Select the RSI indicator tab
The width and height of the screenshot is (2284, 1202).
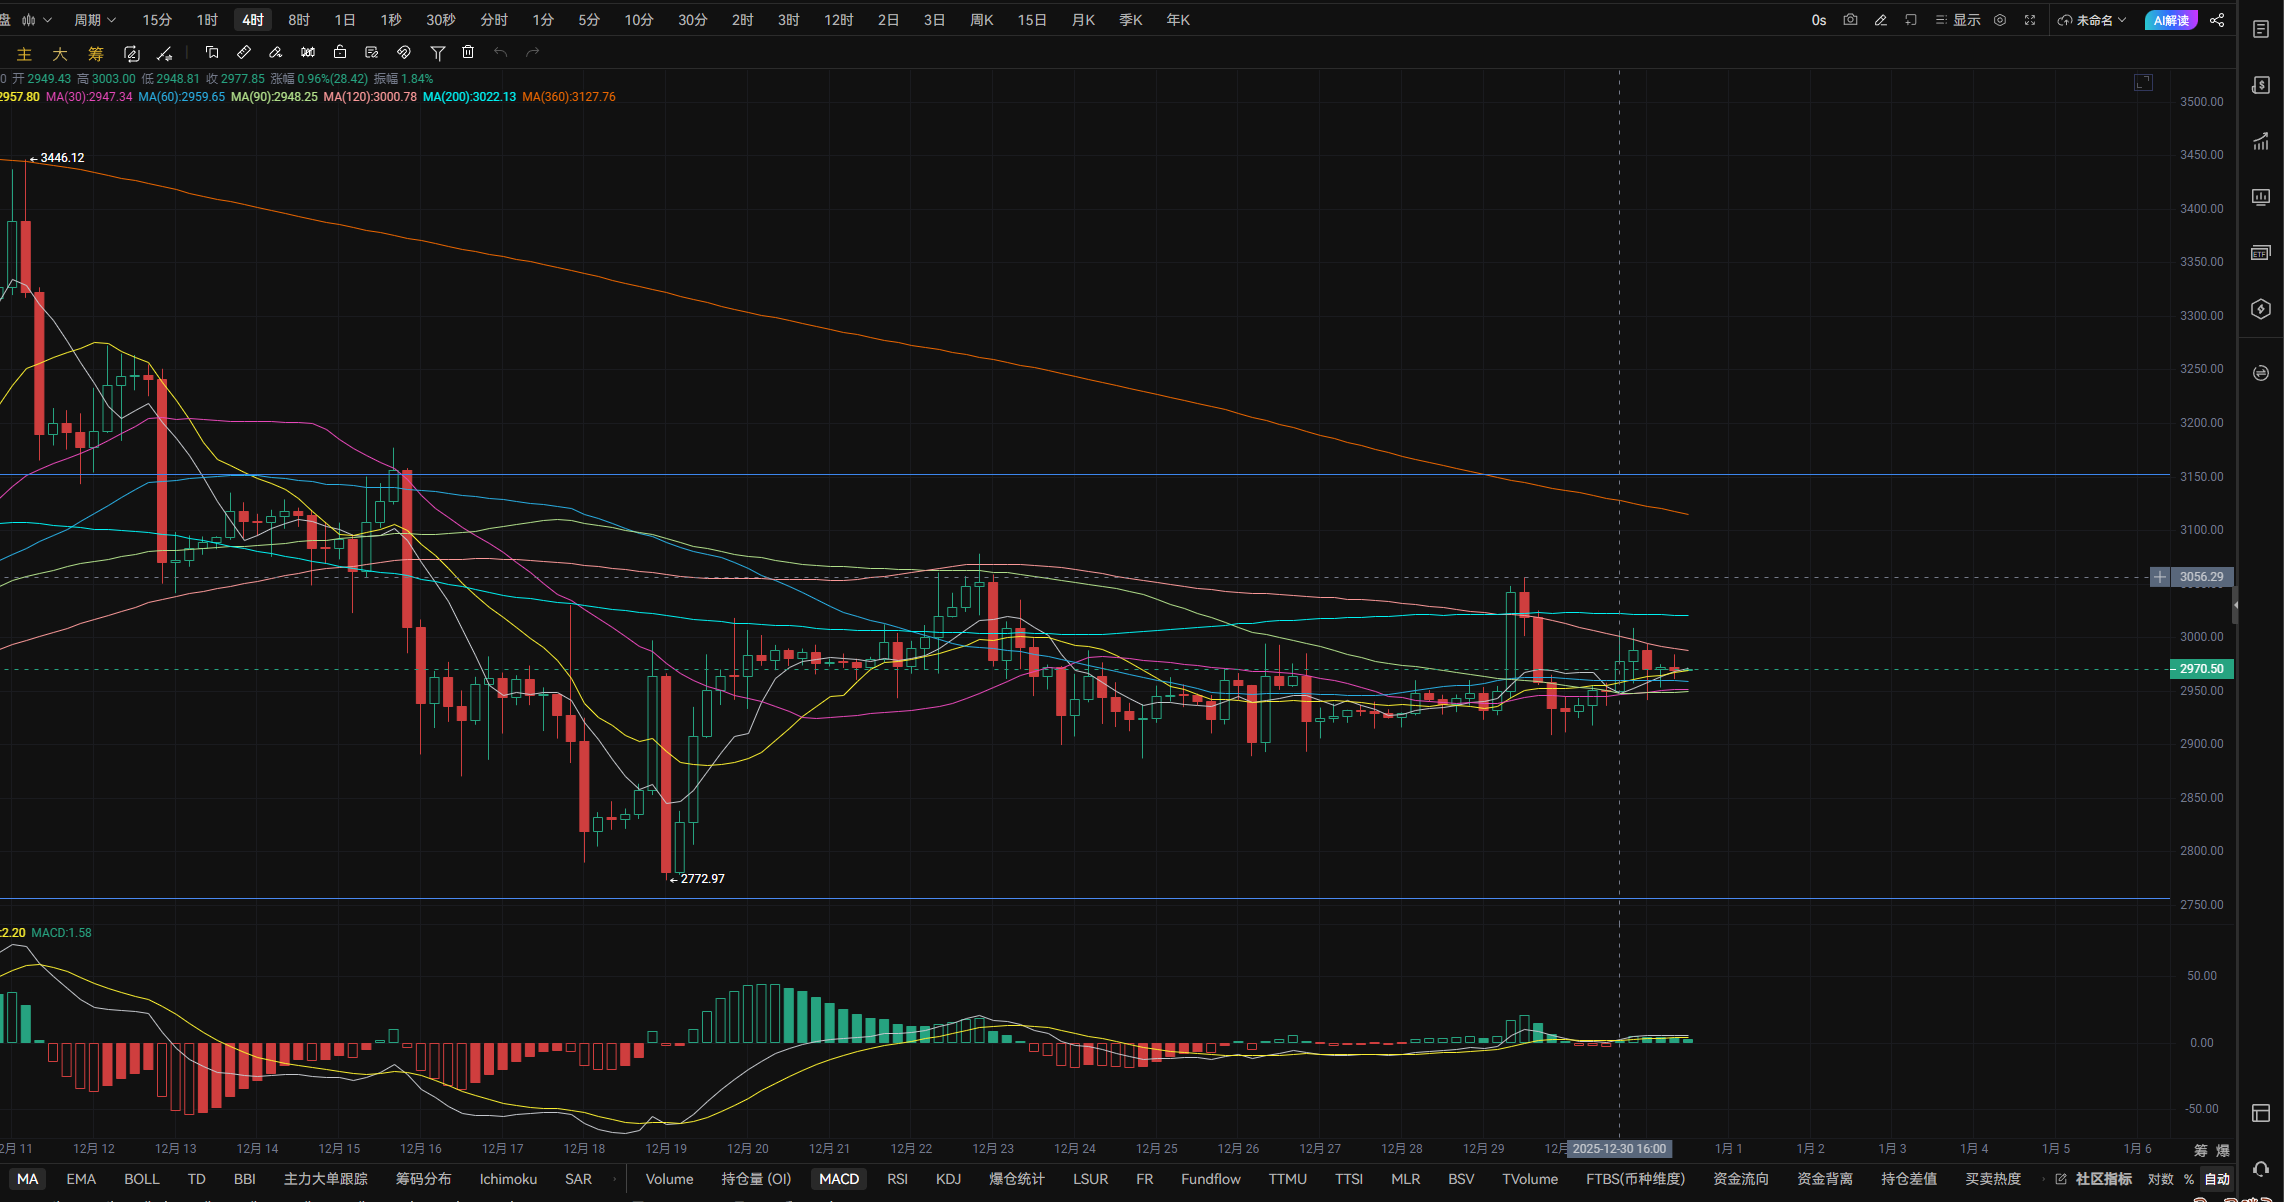[897, 1179]
